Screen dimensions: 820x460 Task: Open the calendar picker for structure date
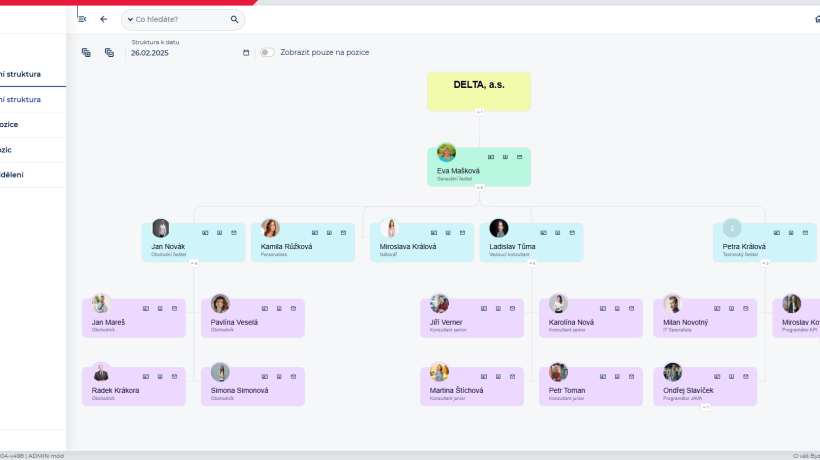pyautogui.click(x=246, y=52)
